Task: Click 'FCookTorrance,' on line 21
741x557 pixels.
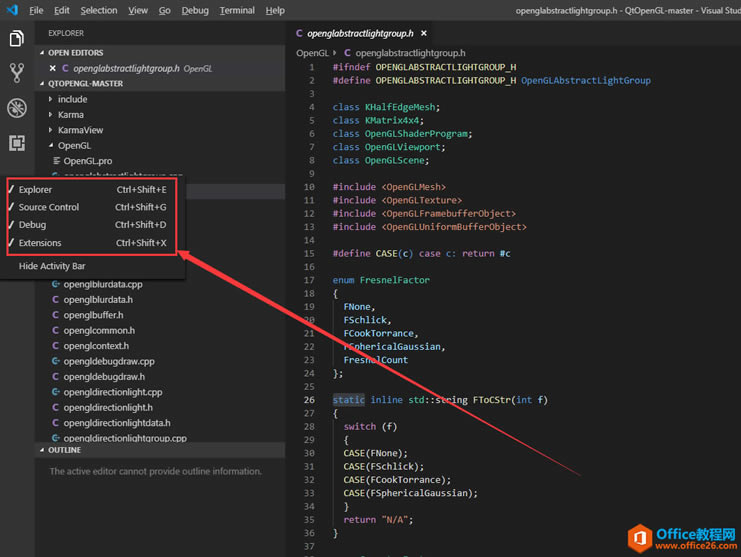Action: tap(381, 334)
